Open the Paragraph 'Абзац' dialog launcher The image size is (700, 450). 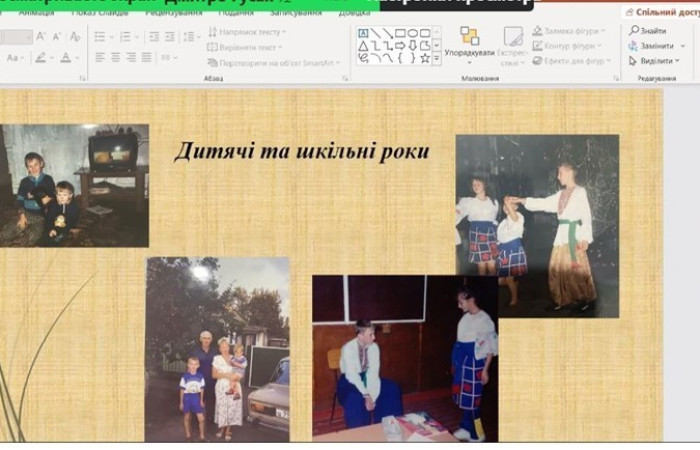click(x=345, y=78)
